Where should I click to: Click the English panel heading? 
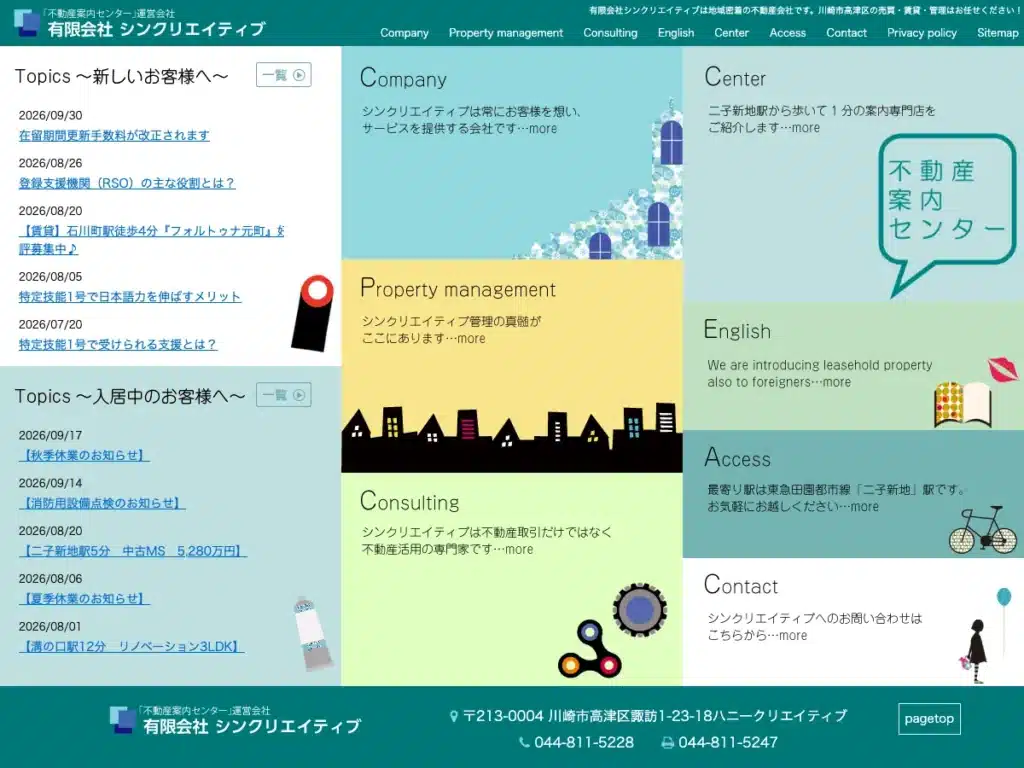737,330
